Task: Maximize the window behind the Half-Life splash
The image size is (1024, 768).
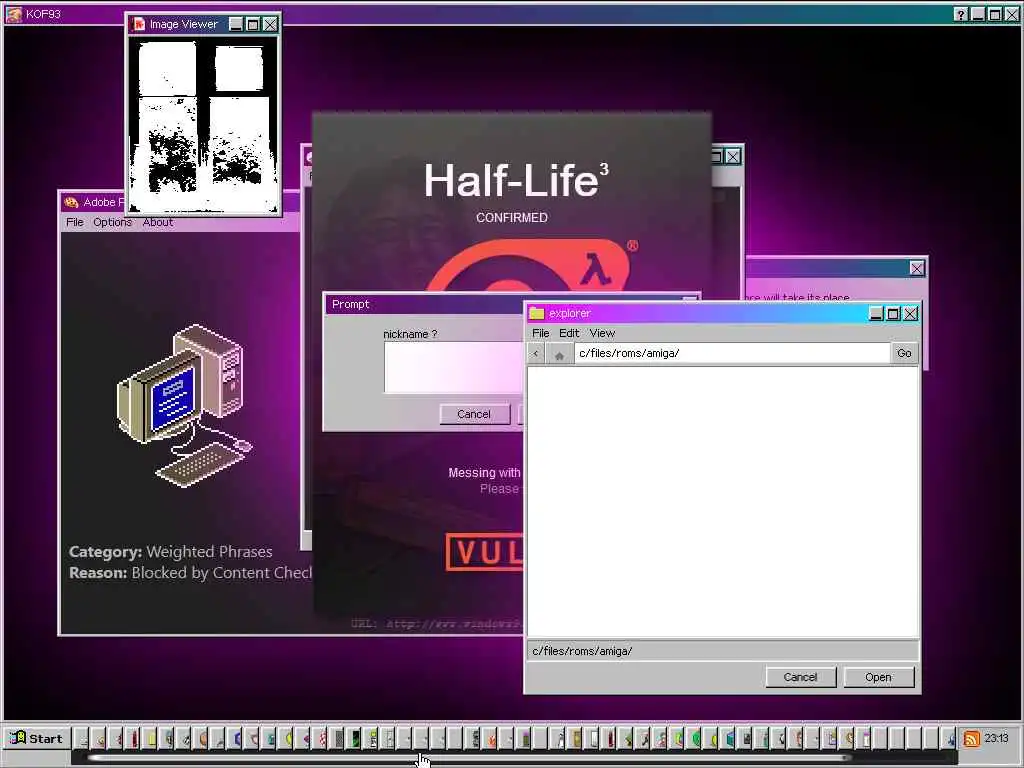Action: [x=716, y=157]
